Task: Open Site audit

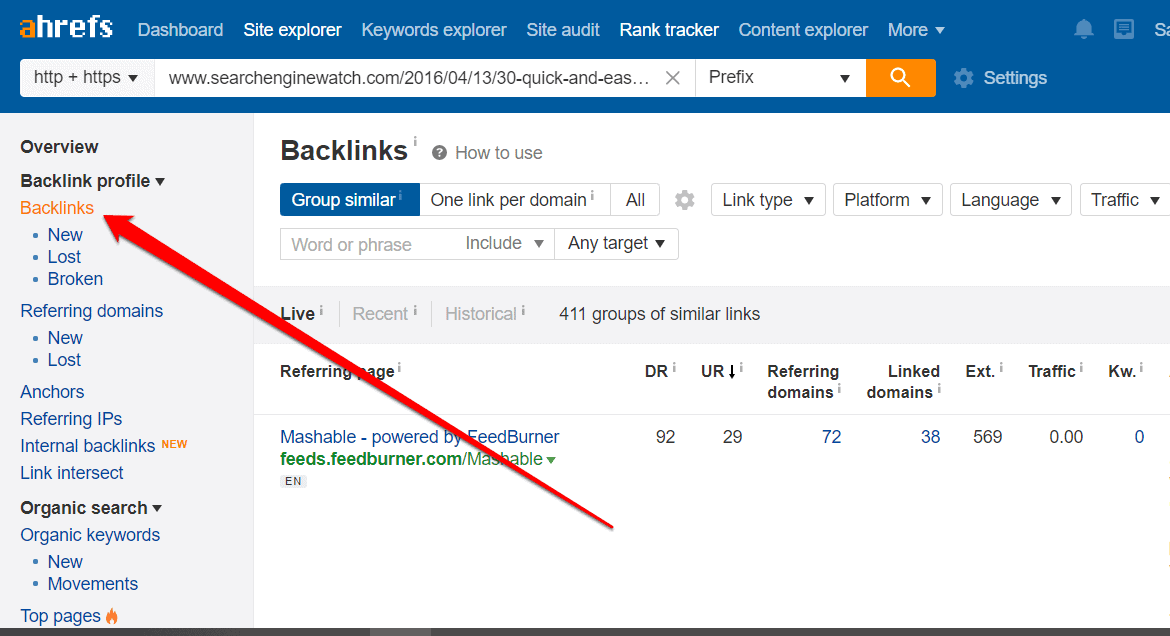Action: click(563, 30)
